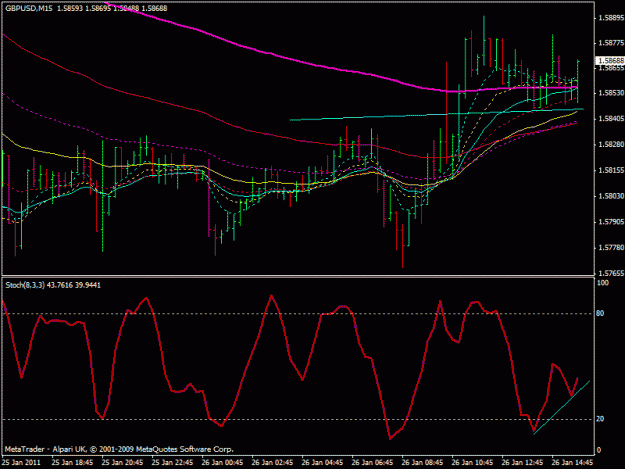Image resolution: width=625 pixels, height=469 pixels.
Task: Click the 26 Jan 08:45 time label
Action: point(423,463)
